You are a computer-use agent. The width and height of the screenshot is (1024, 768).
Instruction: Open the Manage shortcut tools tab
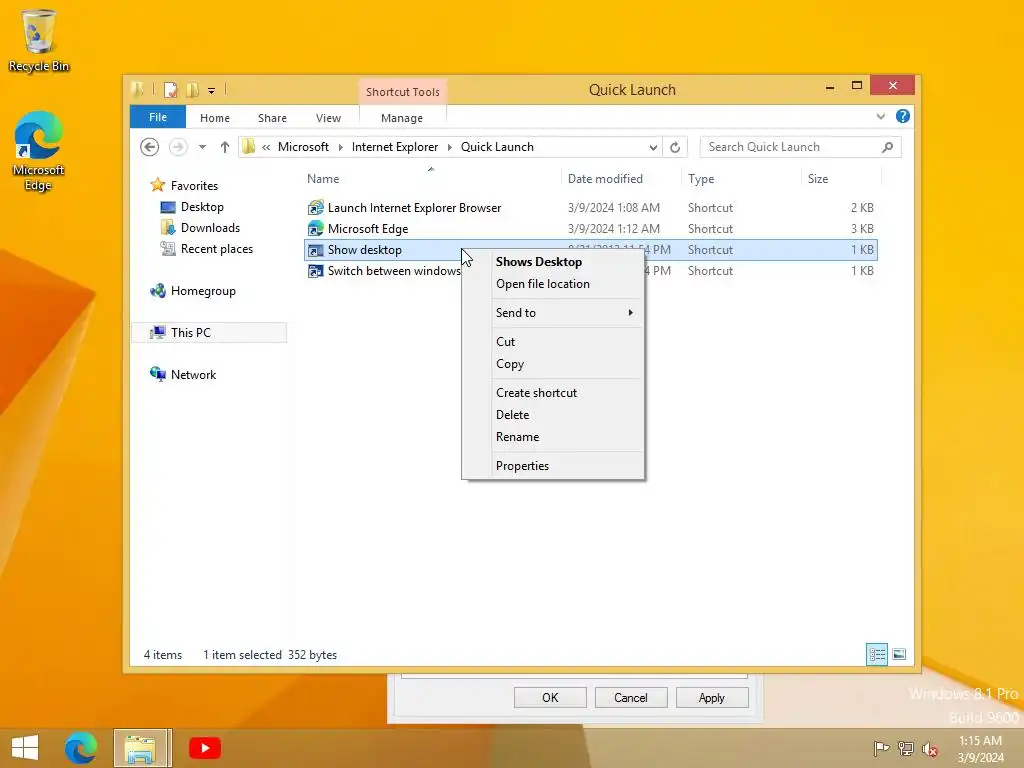point(402,118)
